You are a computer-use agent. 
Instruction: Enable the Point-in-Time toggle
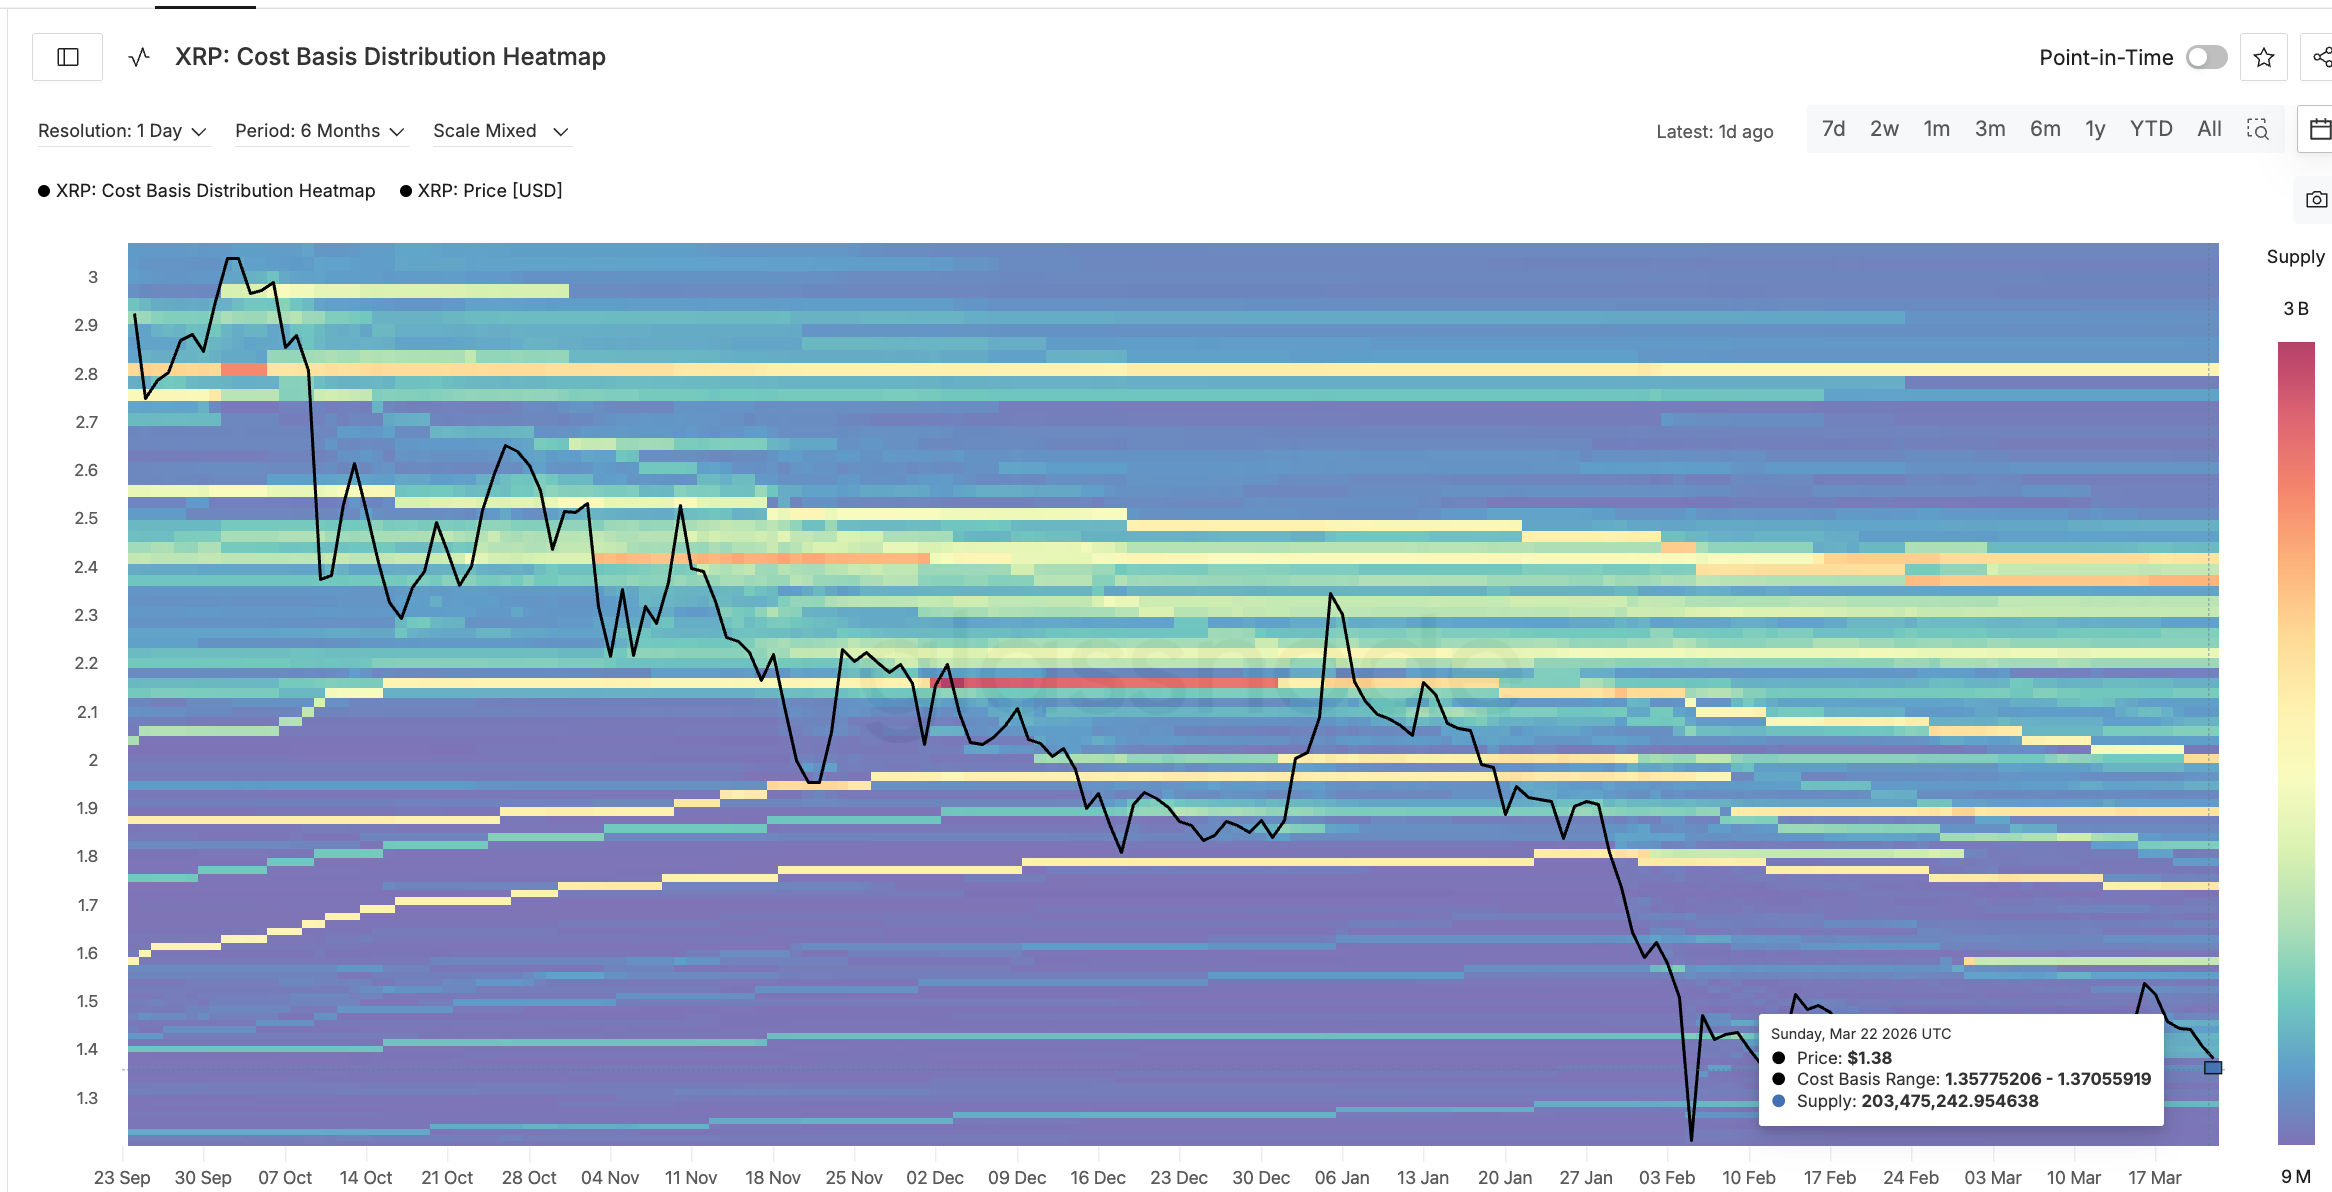[2207, 57]
